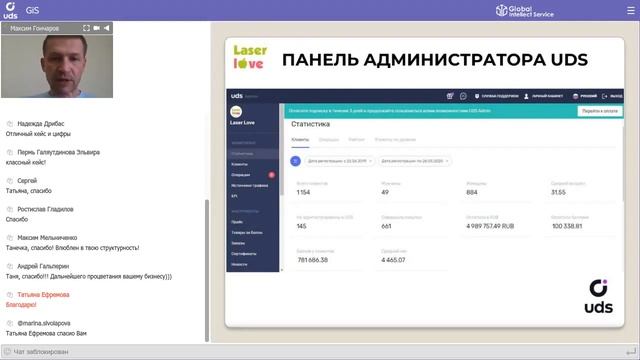Click the total clients value 1 154
640x360 pixels.
(303, 193)
